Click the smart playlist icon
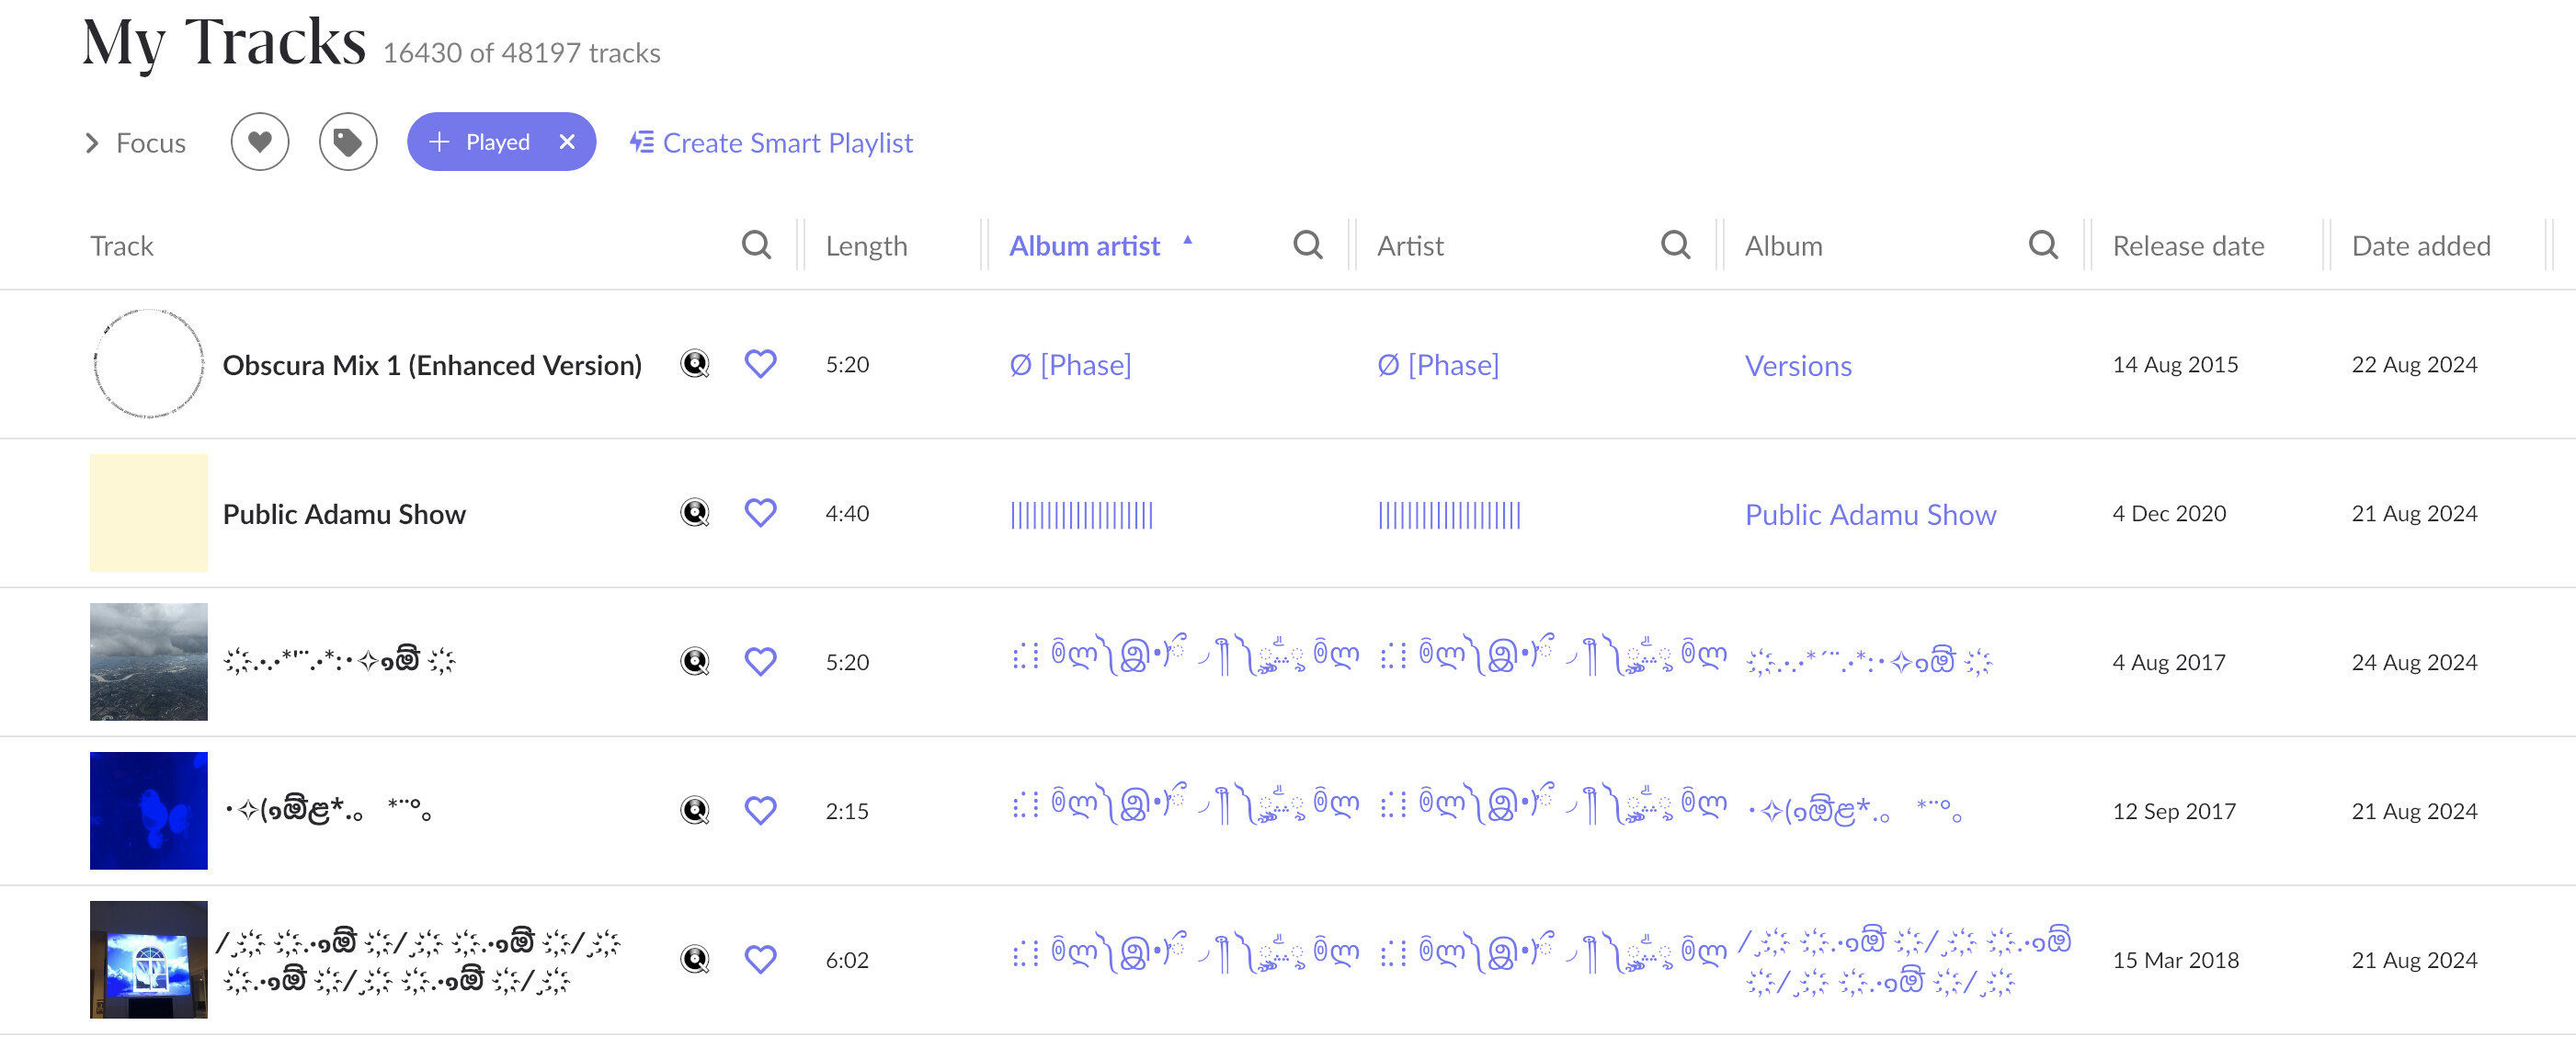Viewport: 2576px width, 1037px height. pos(641,142)
